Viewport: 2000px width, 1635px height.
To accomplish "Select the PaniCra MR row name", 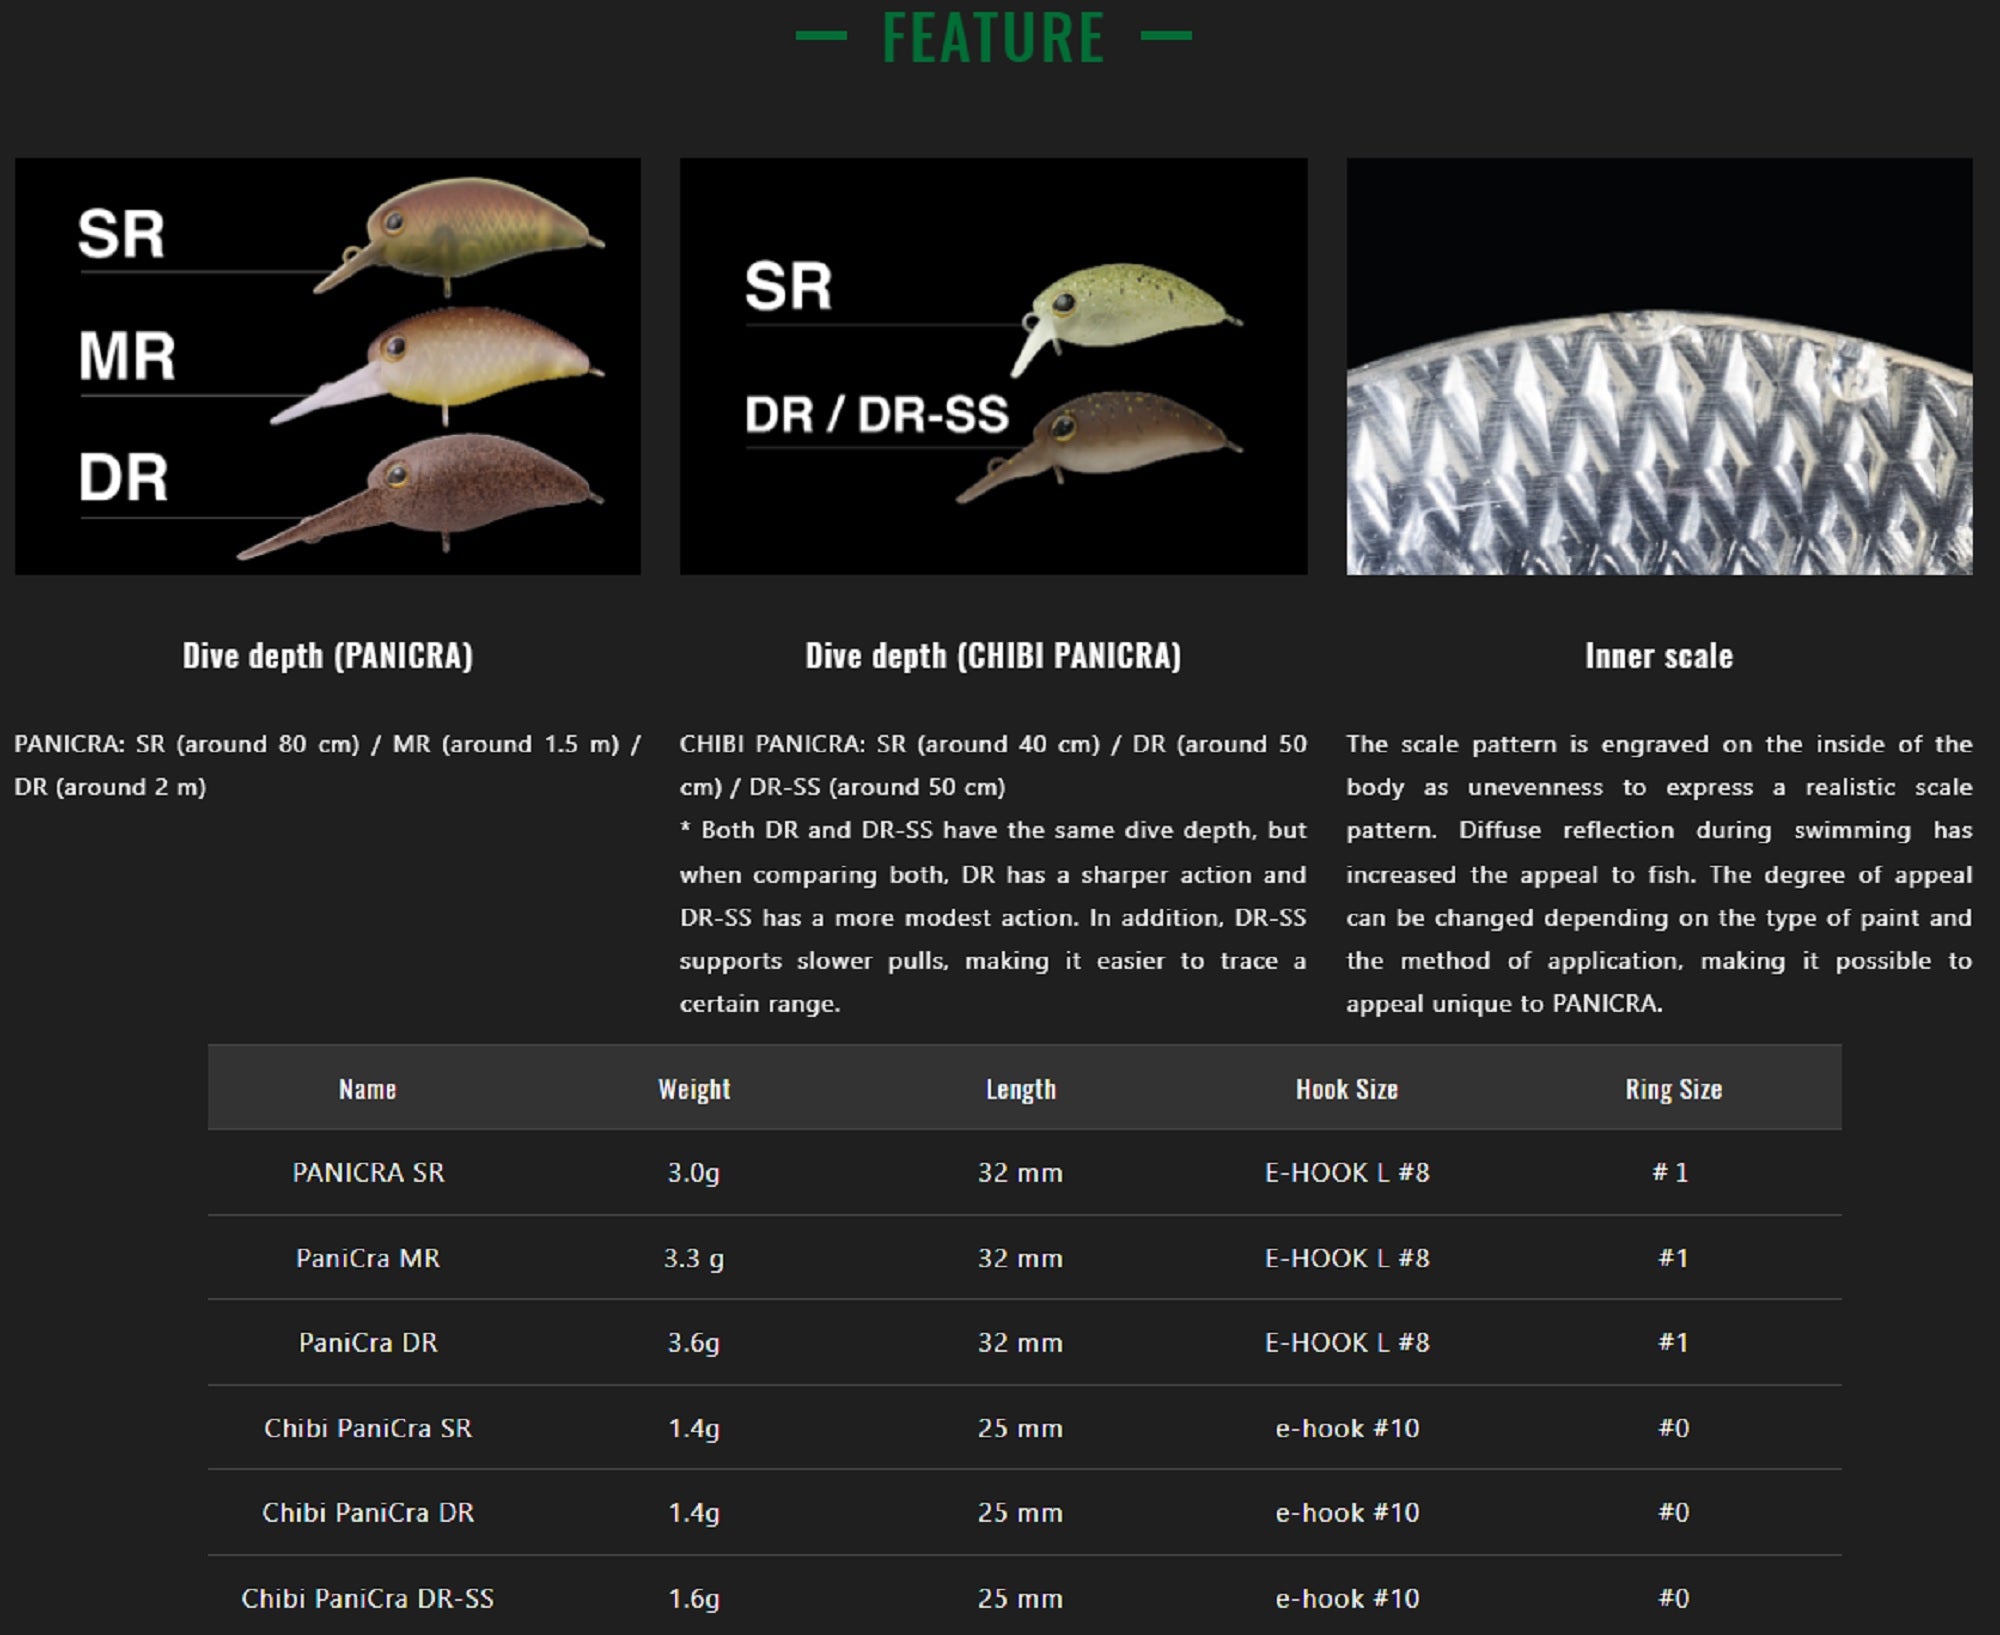I will 368,1258.
